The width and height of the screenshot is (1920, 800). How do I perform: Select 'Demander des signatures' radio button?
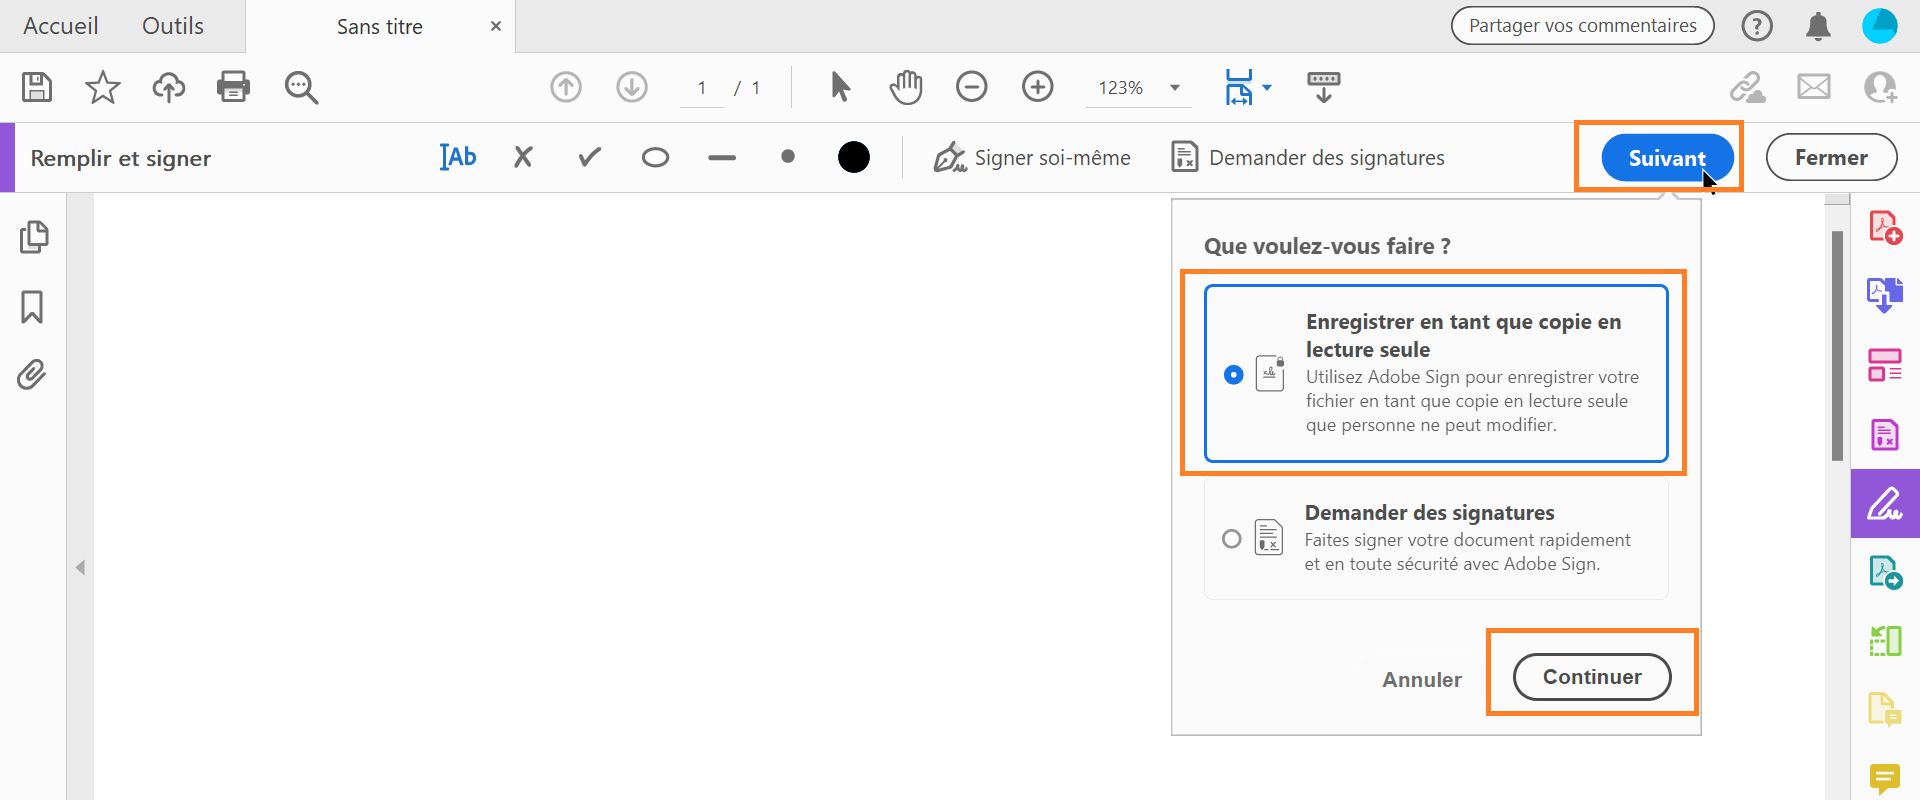1232,539
